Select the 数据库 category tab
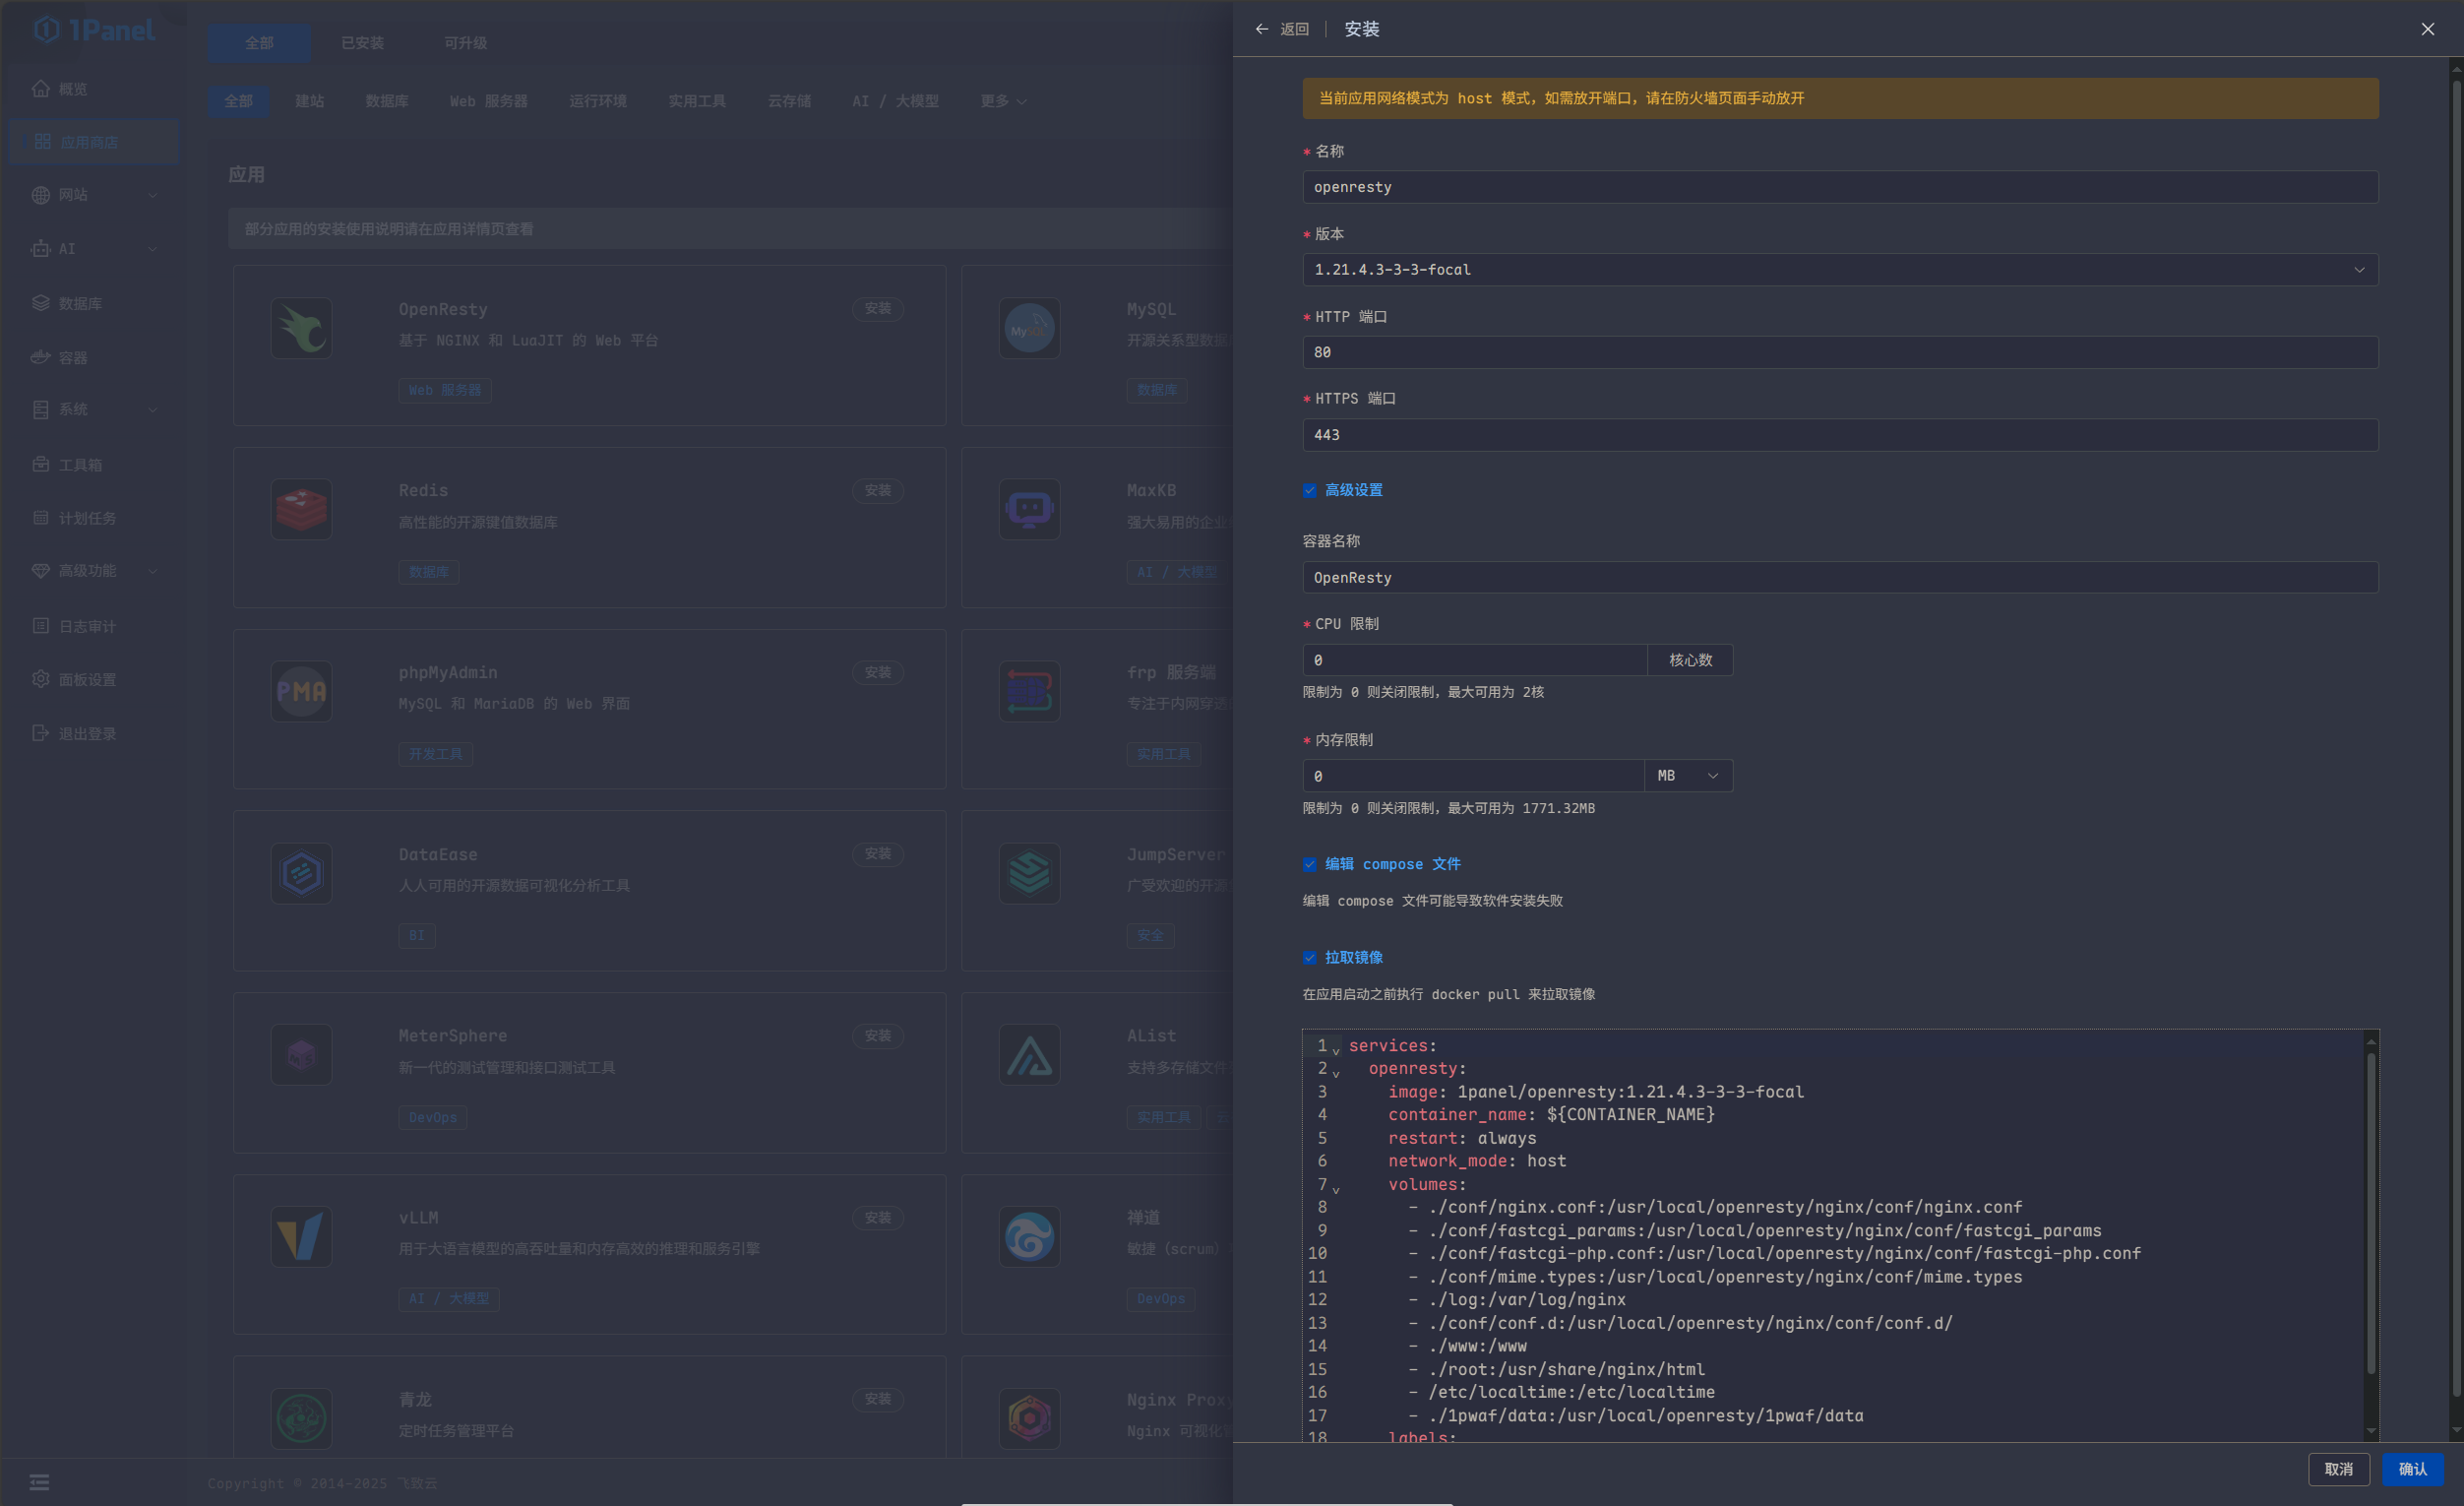This screenshot has height=1506, width=2464. [x=386, y=101]
